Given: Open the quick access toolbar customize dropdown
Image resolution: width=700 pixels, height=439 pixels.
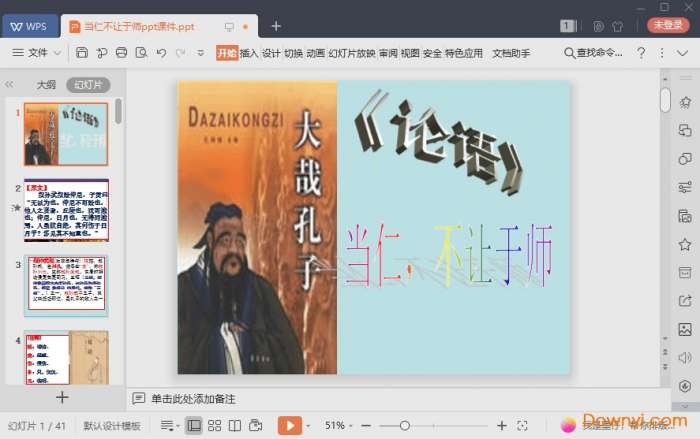Looking at the screenshot, I should (x=200, y=53).
